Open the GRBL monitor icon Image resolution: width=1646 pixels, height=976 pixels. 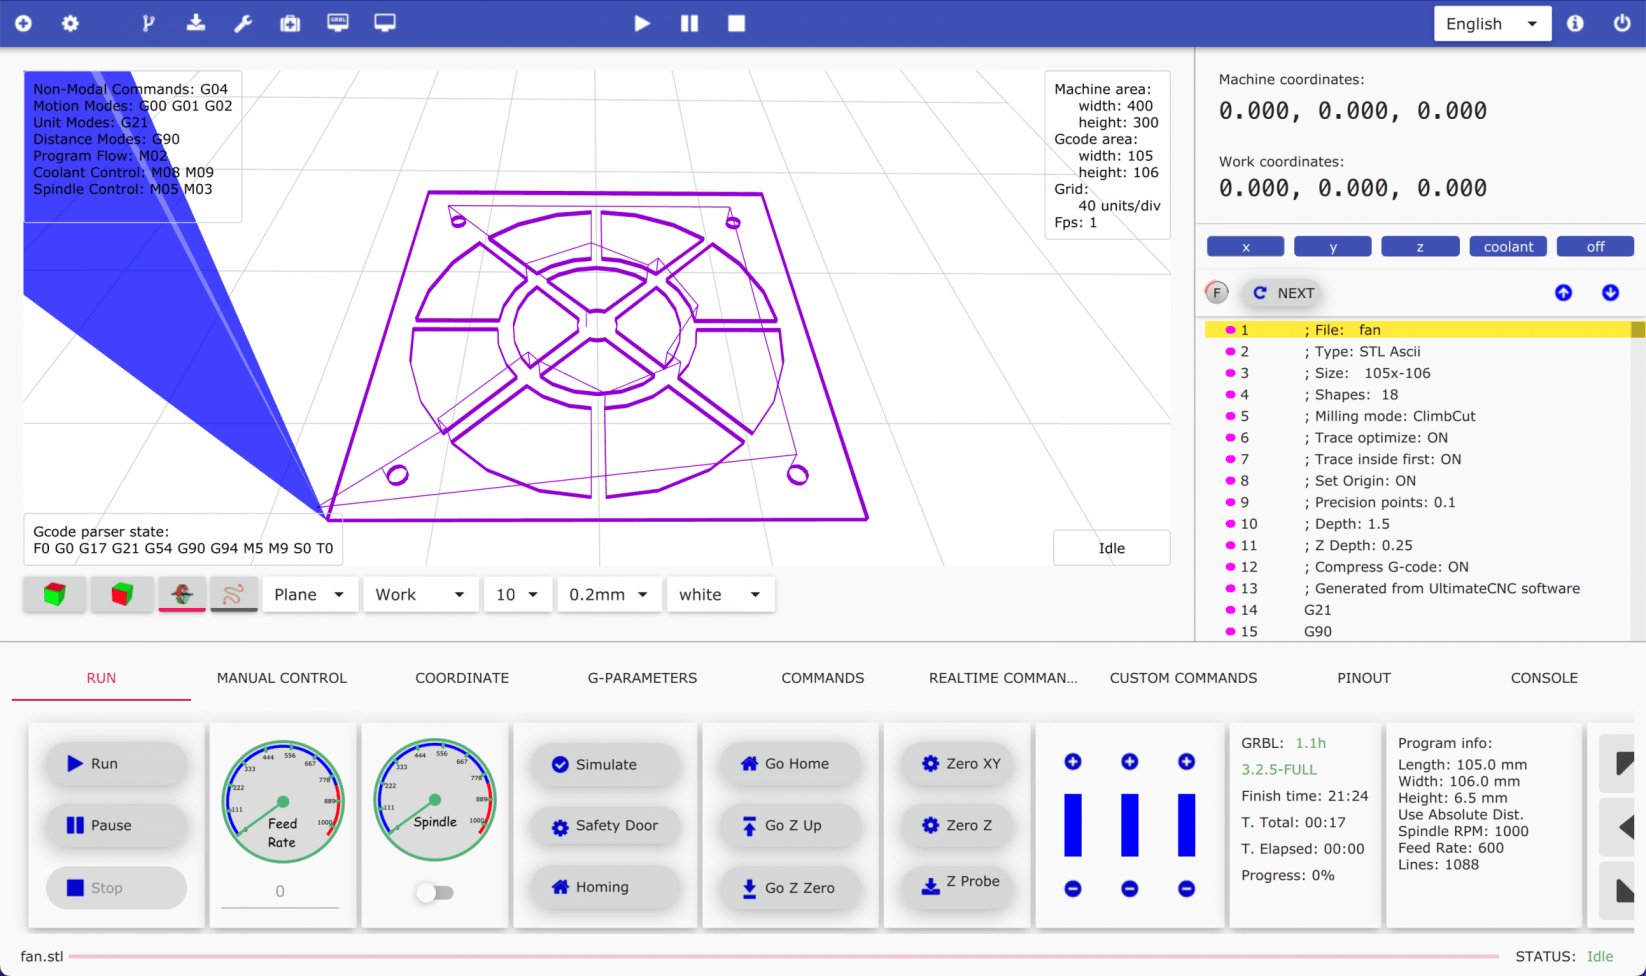pyautogui.click(x=338, y=23)
